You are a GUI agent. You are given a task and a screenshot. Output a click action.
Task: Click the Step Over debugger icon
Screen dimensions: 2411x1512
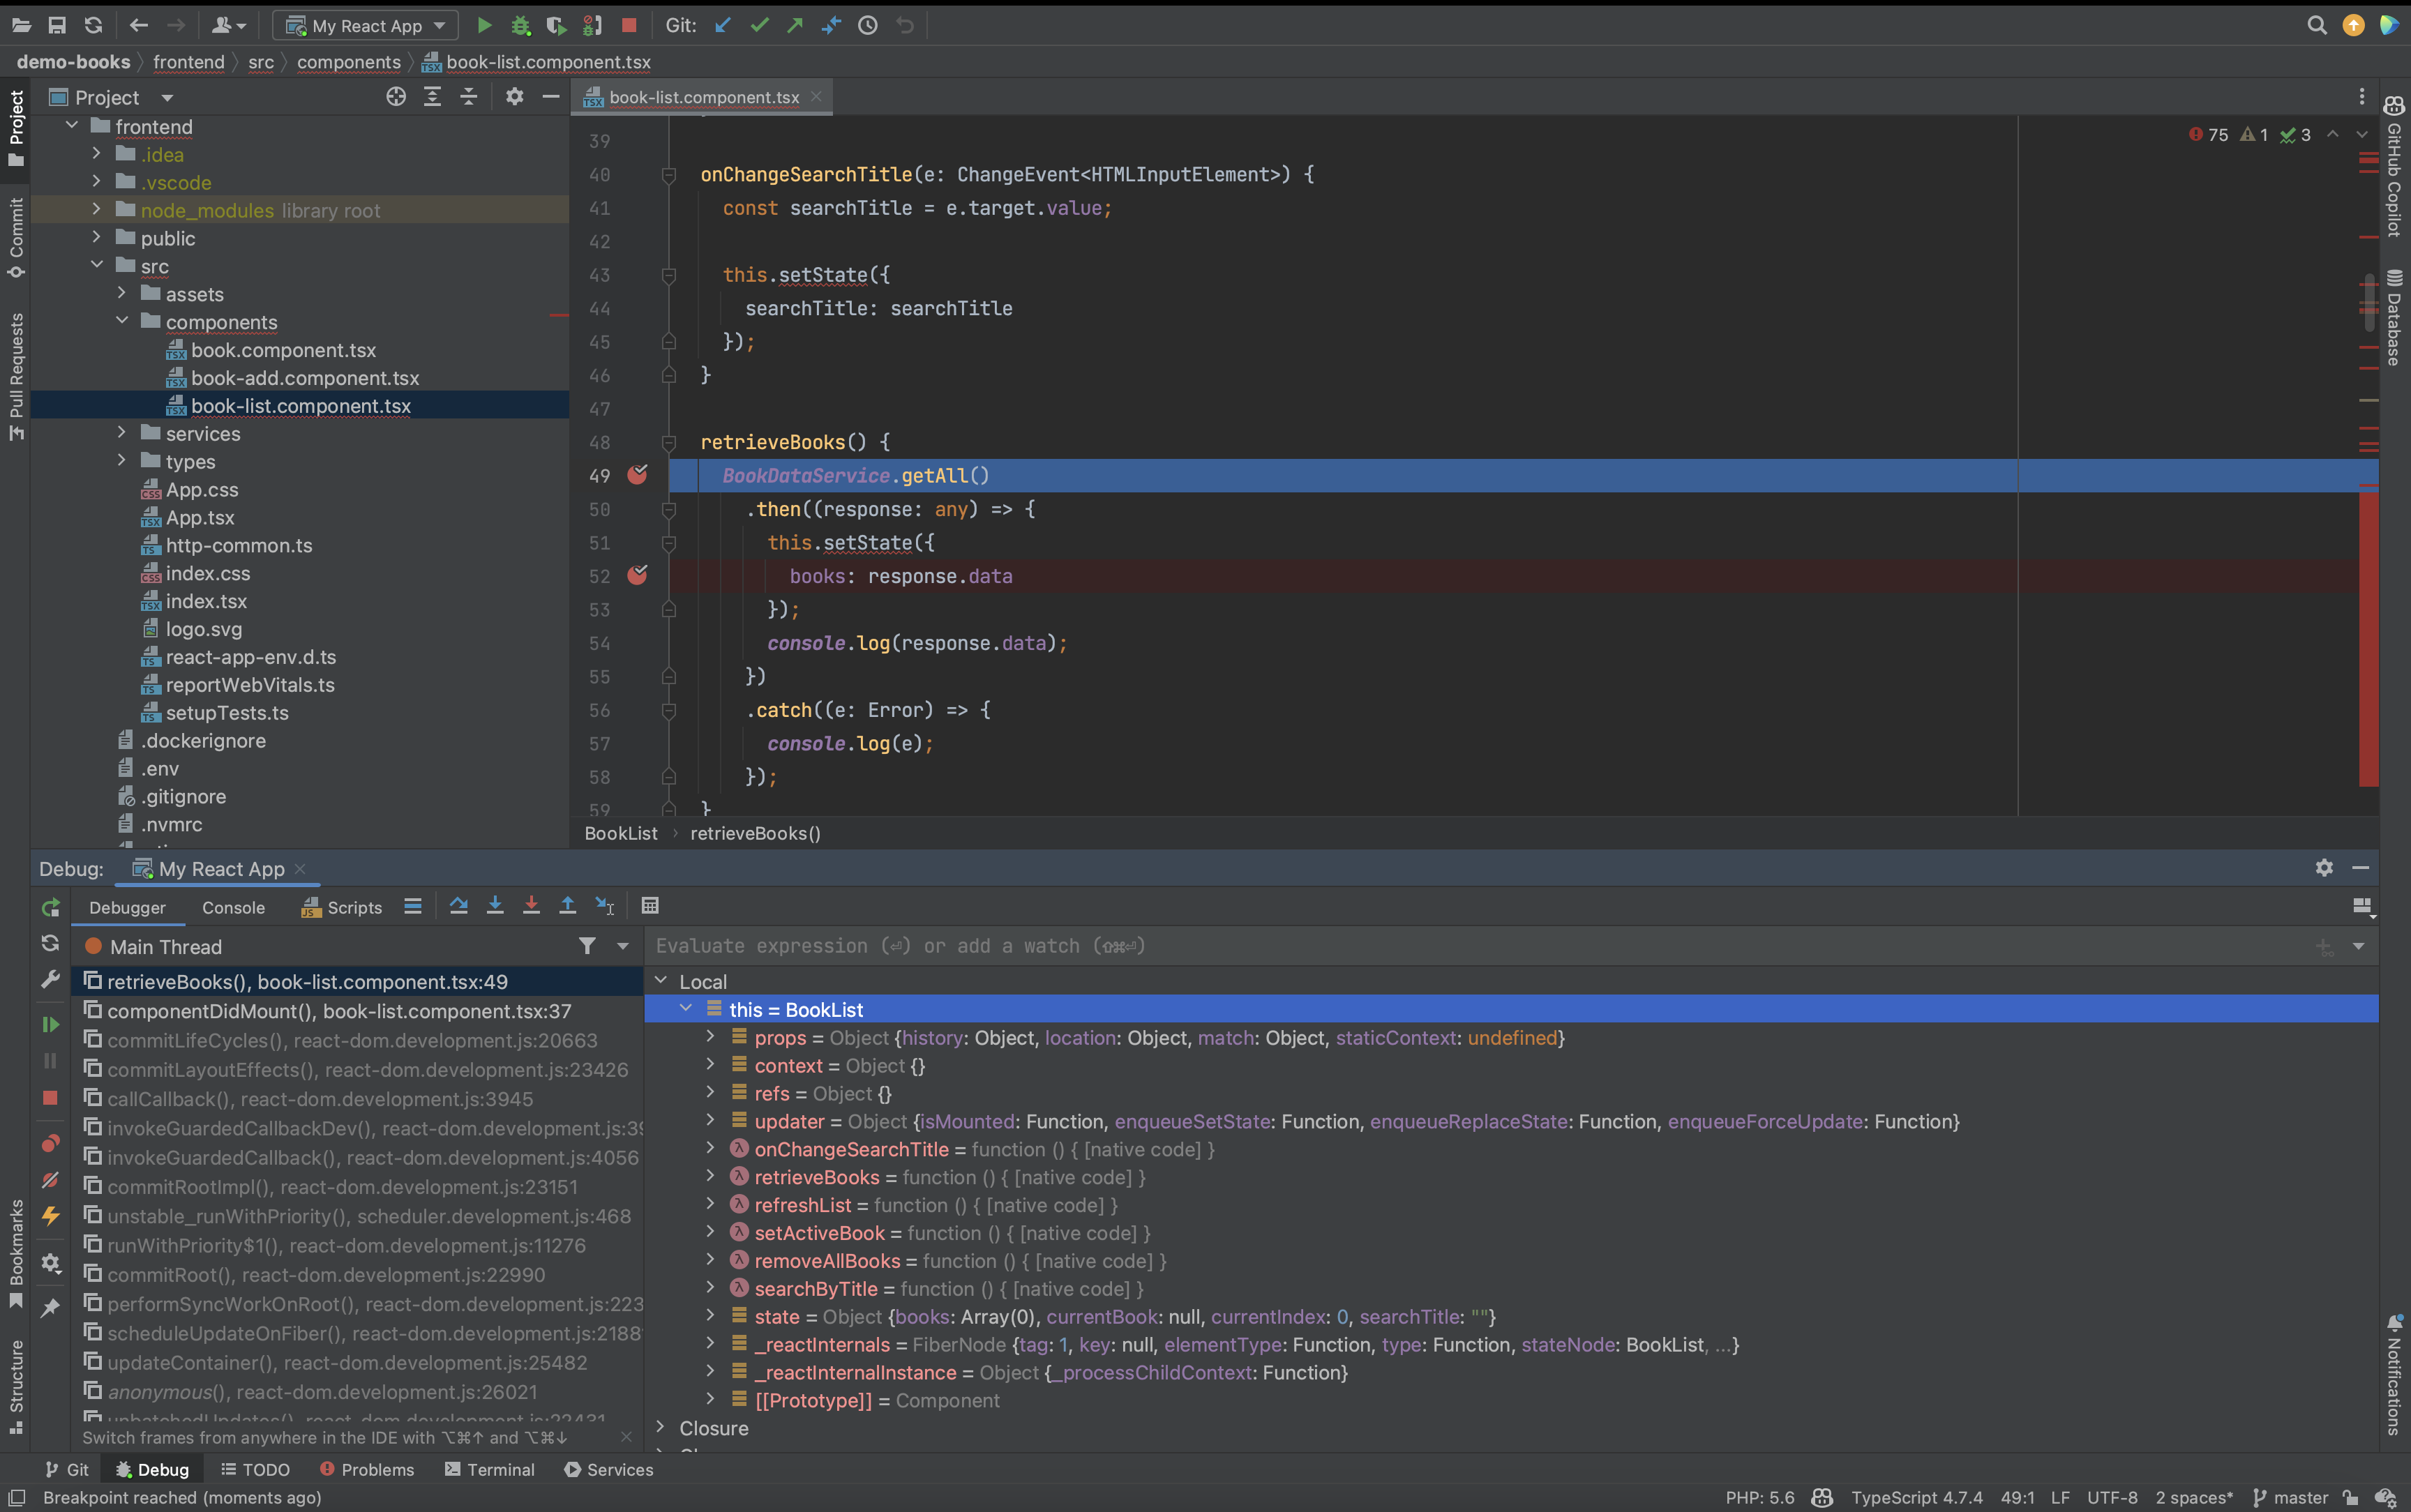point(458,906)
